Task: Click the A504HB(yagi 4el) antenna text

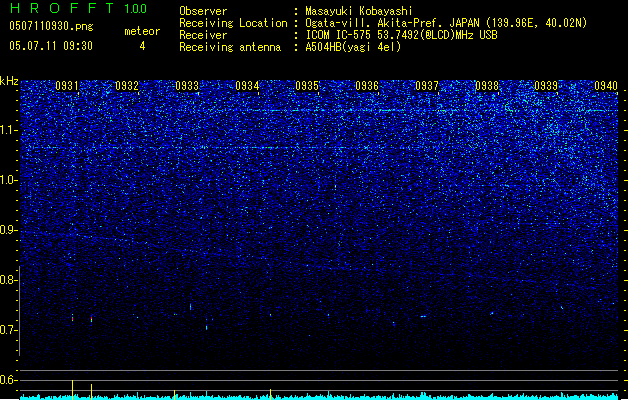Action: [x=353, y=47]
